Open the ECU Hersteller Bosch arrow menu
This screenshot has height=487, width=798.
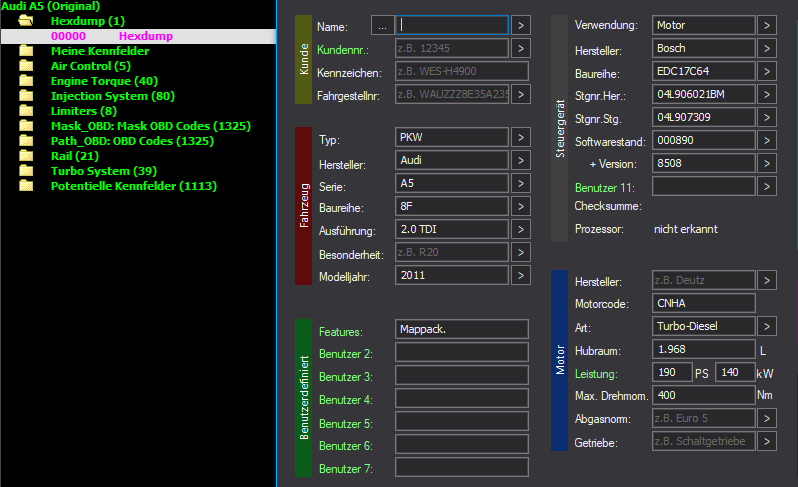click(767, 48)
